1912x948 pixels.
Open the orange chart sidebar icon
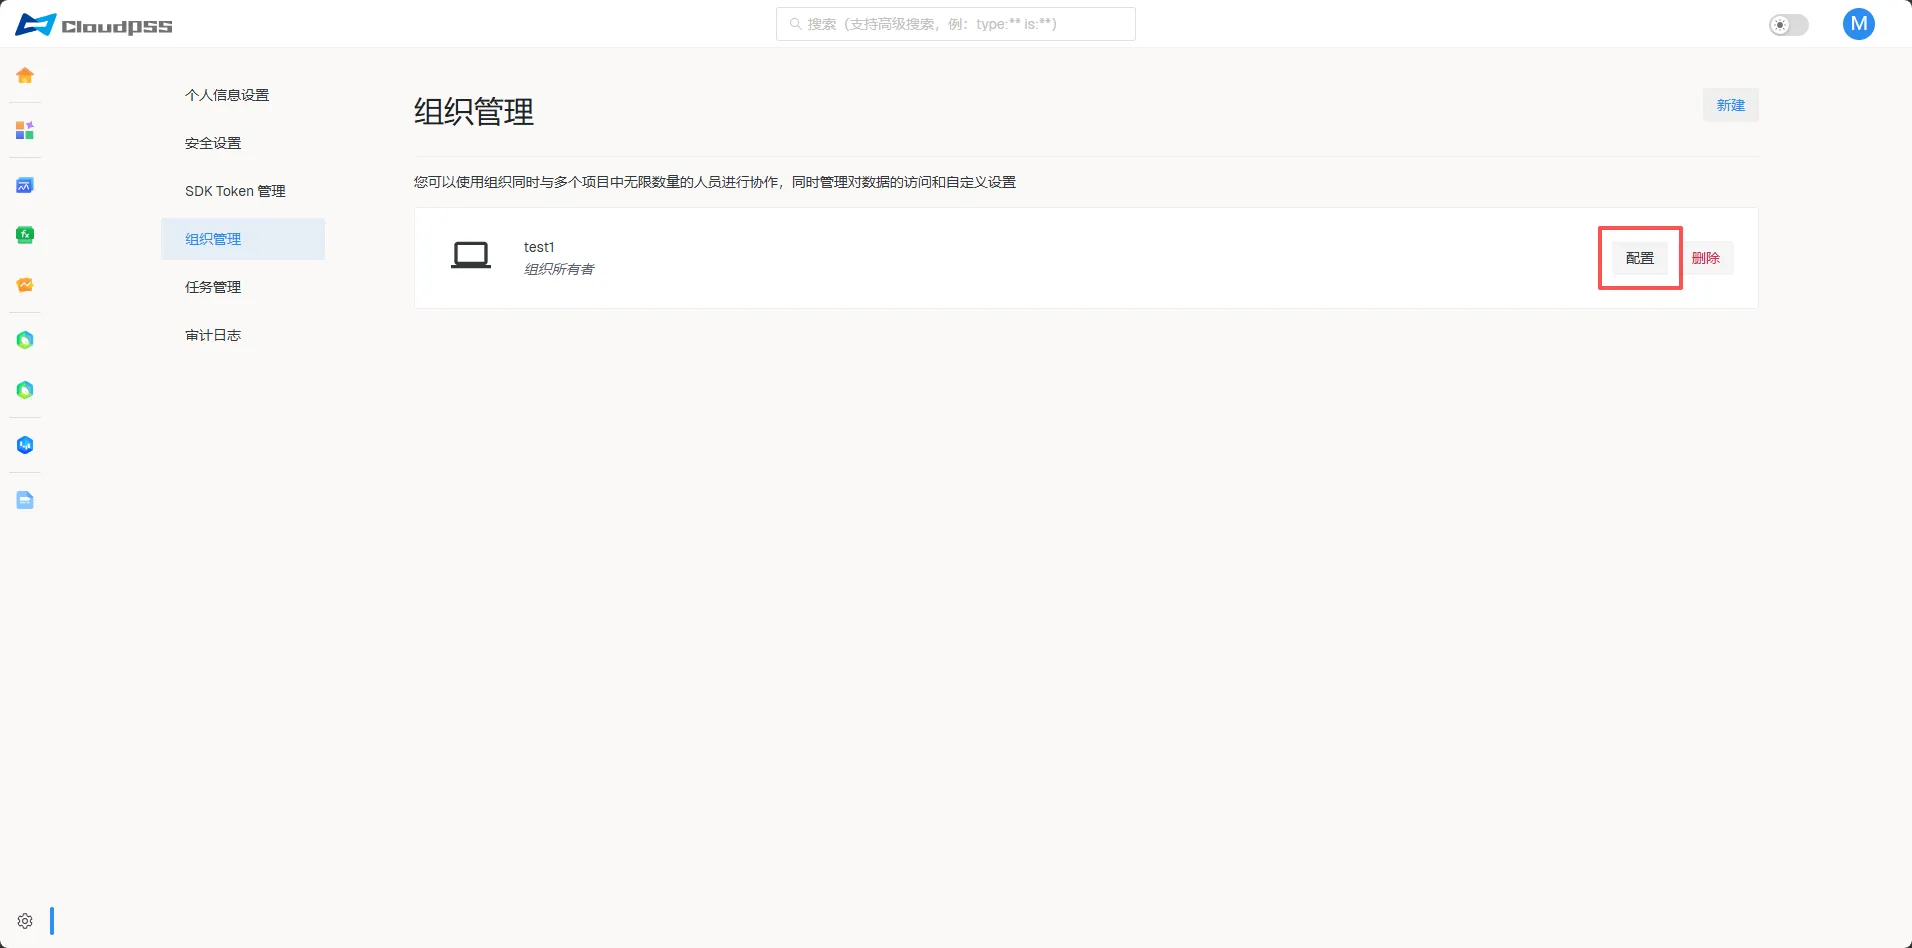click(25, 285)
